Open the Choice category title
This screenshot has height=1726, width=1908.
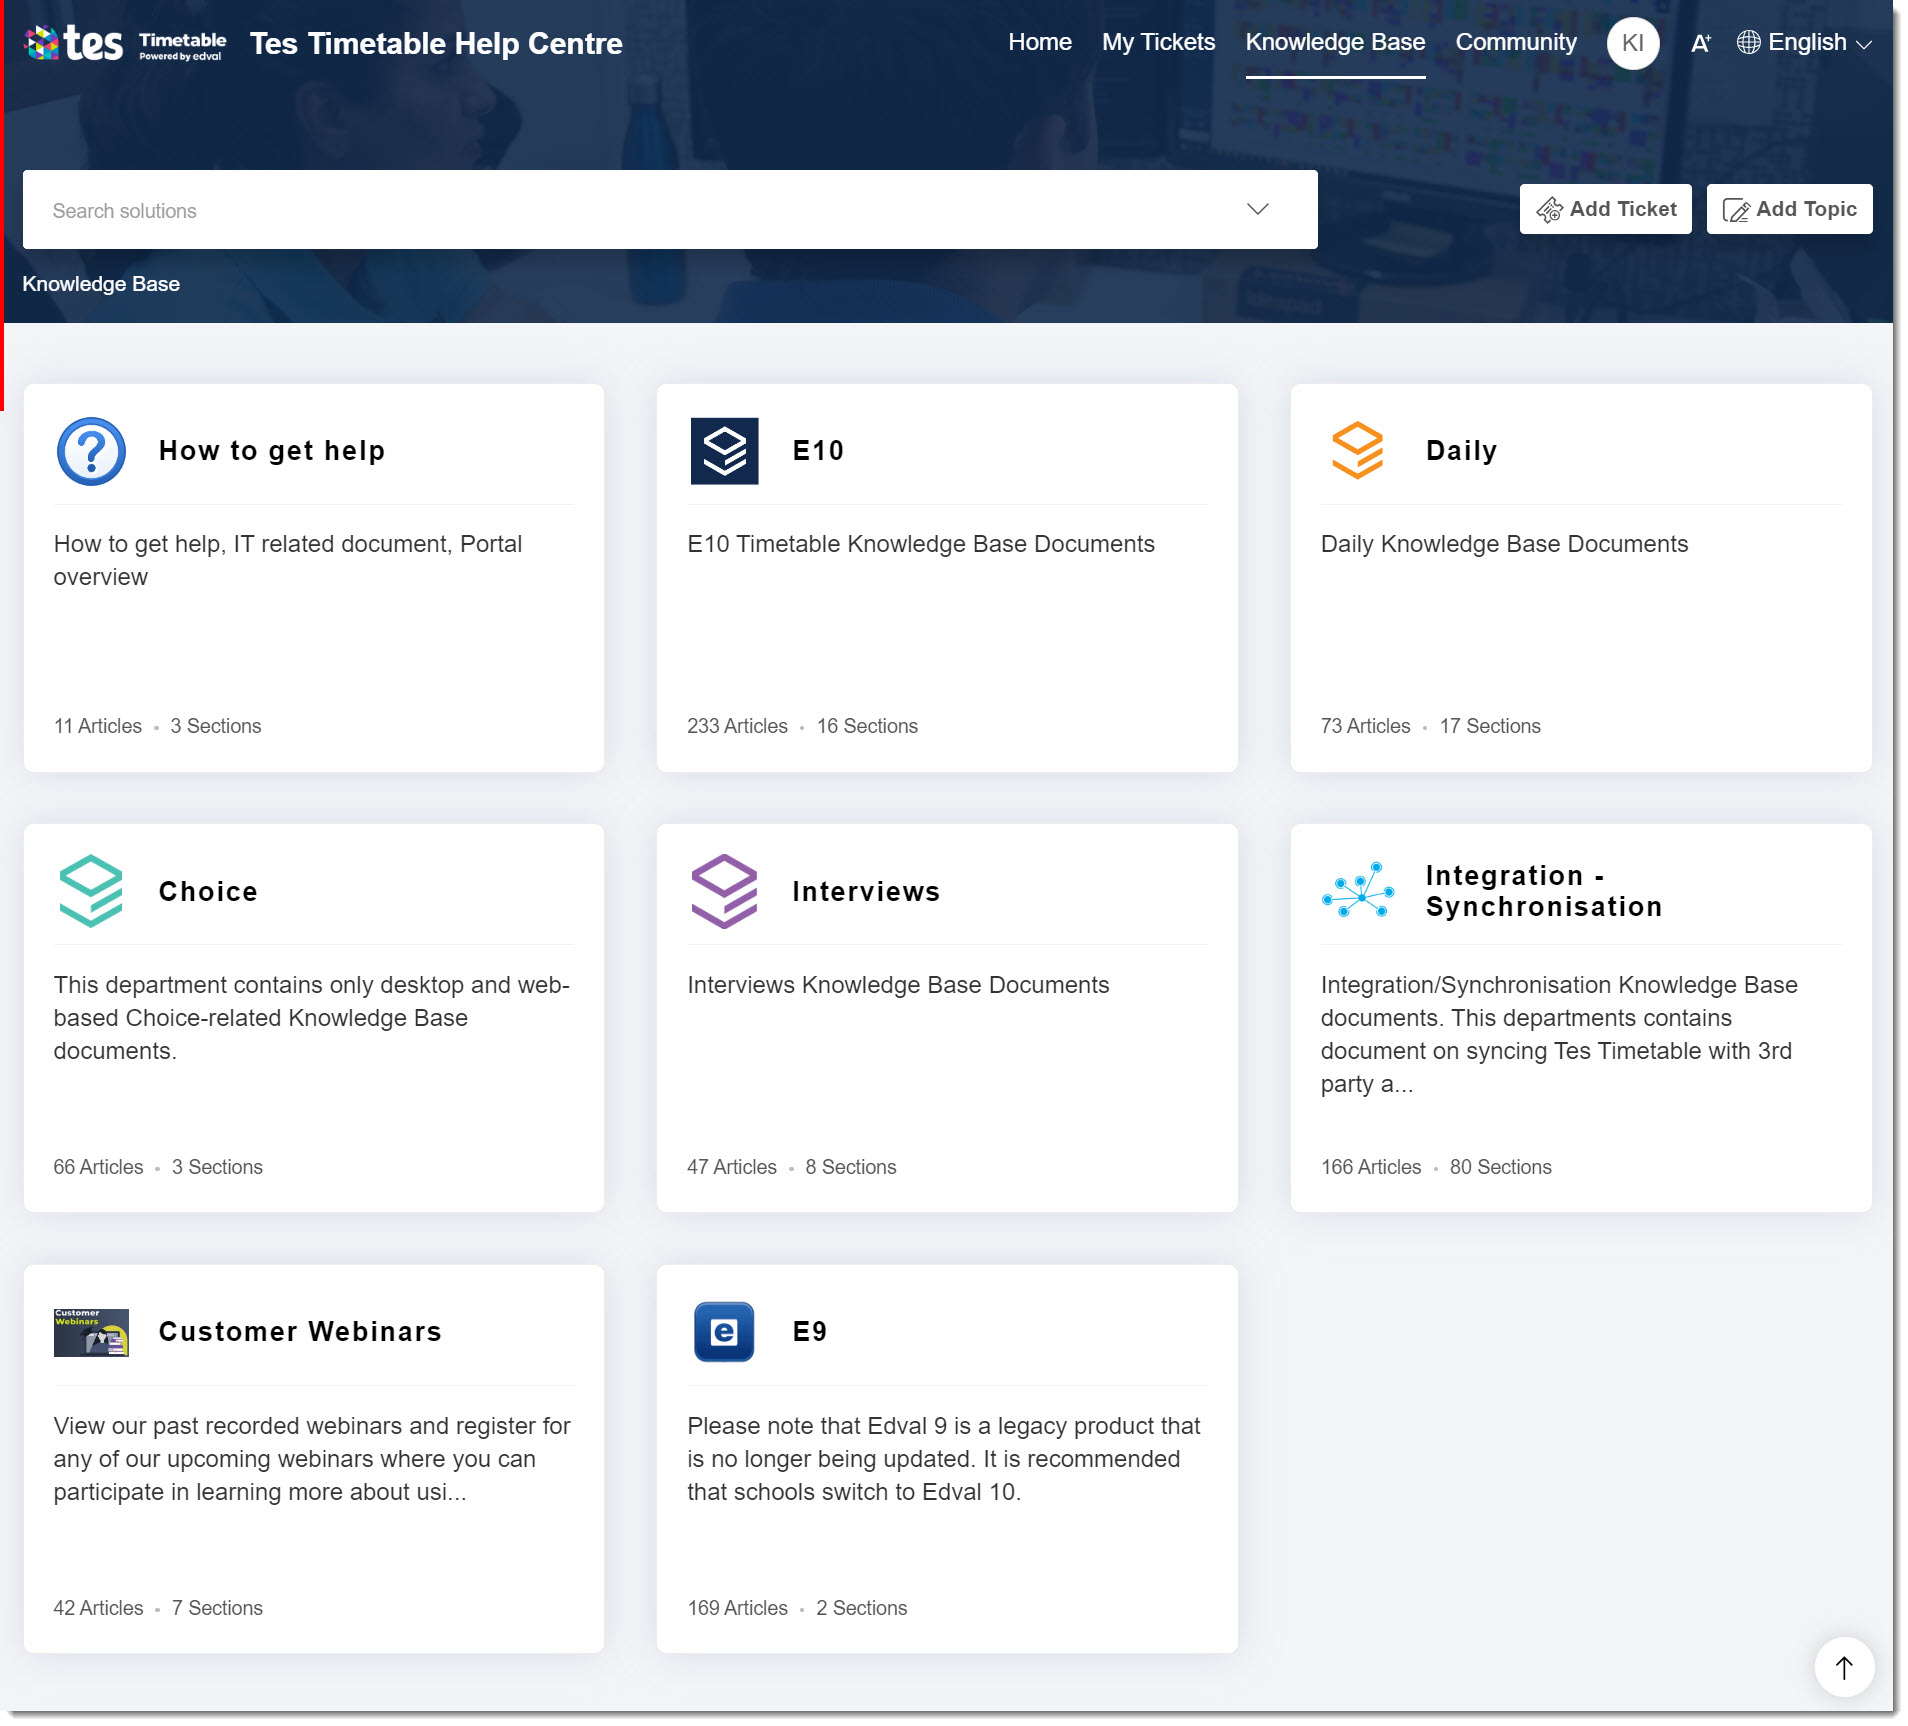(x=208, y=891)
